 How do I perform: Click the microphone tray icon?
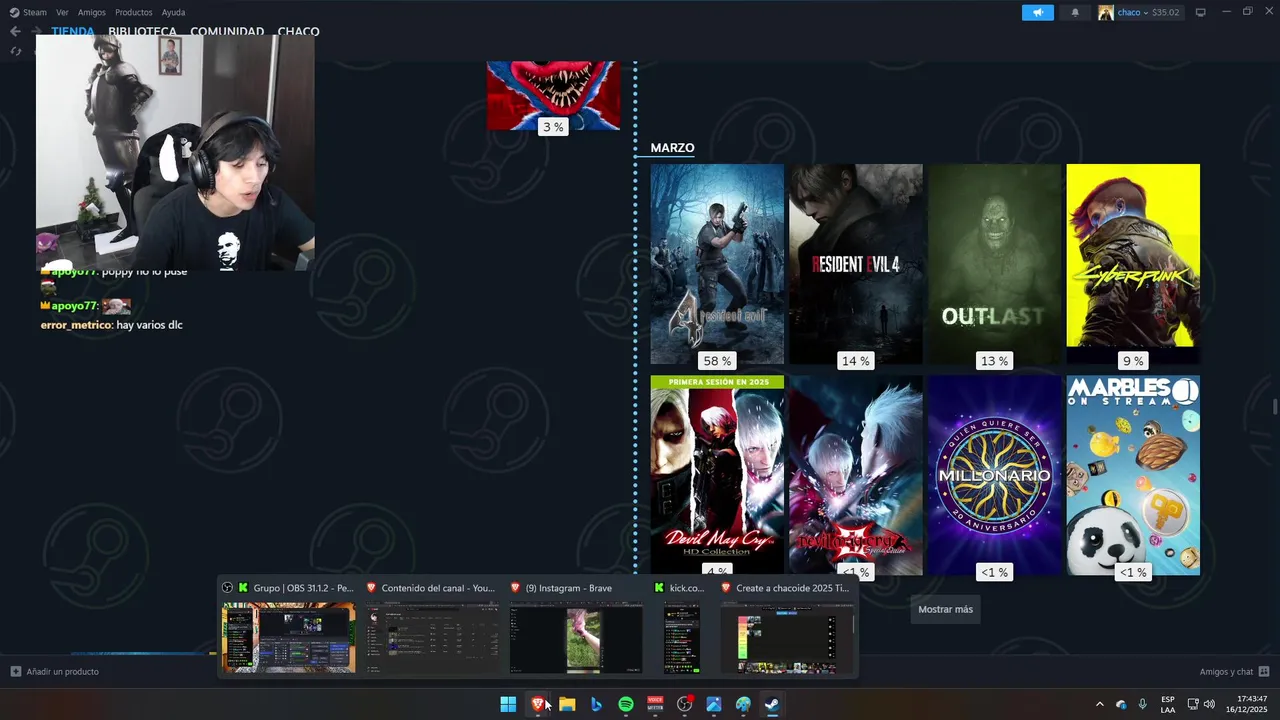tap(1142, 704)
